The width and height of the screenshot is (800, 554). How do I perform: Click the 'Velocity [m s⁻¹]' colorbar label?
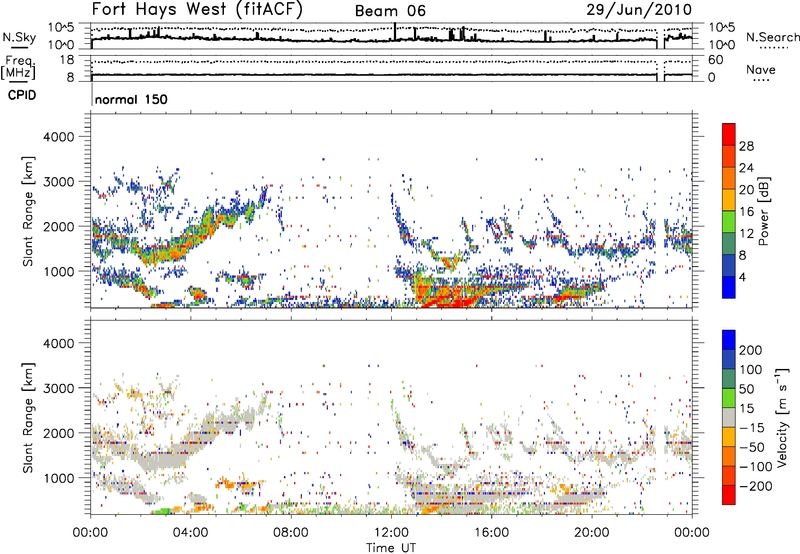781,417
